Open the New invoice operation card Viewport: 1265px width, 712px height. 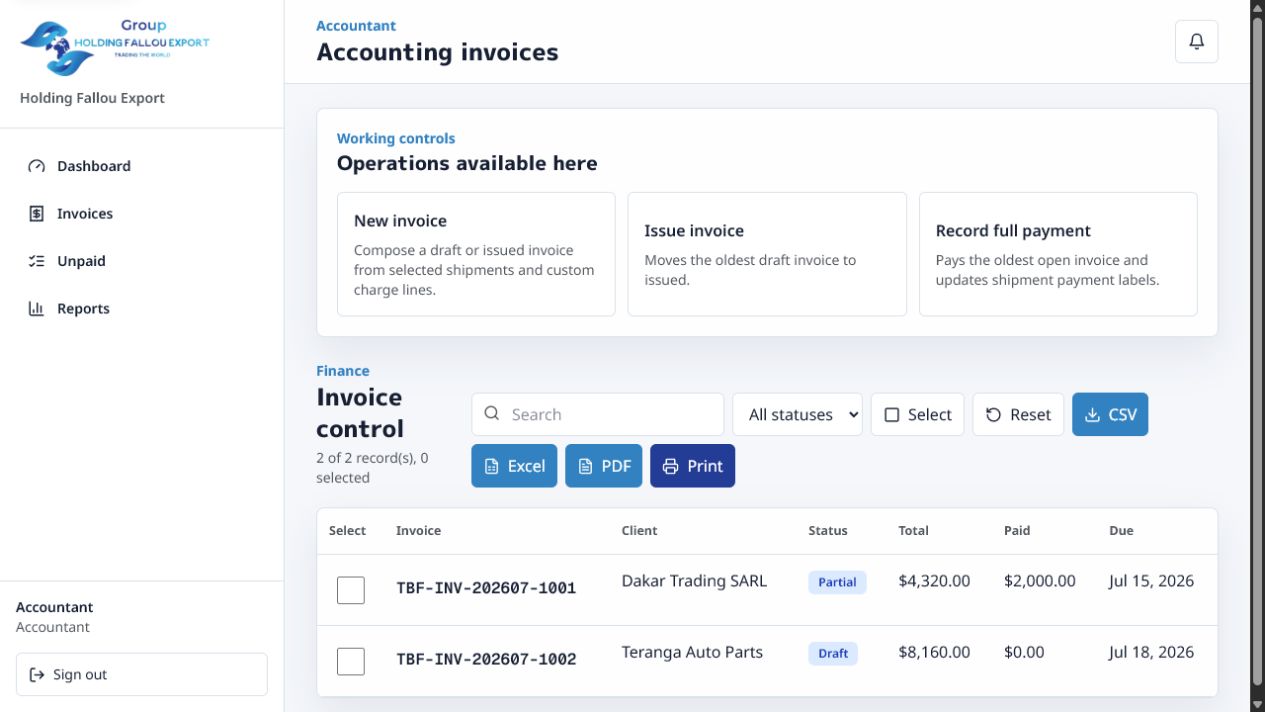pyautogui.click(x=476, y=254)
